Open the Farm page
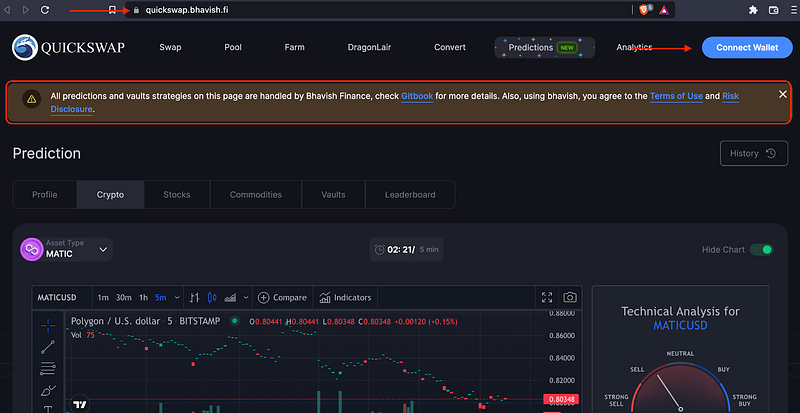 (x=294, y=47)
